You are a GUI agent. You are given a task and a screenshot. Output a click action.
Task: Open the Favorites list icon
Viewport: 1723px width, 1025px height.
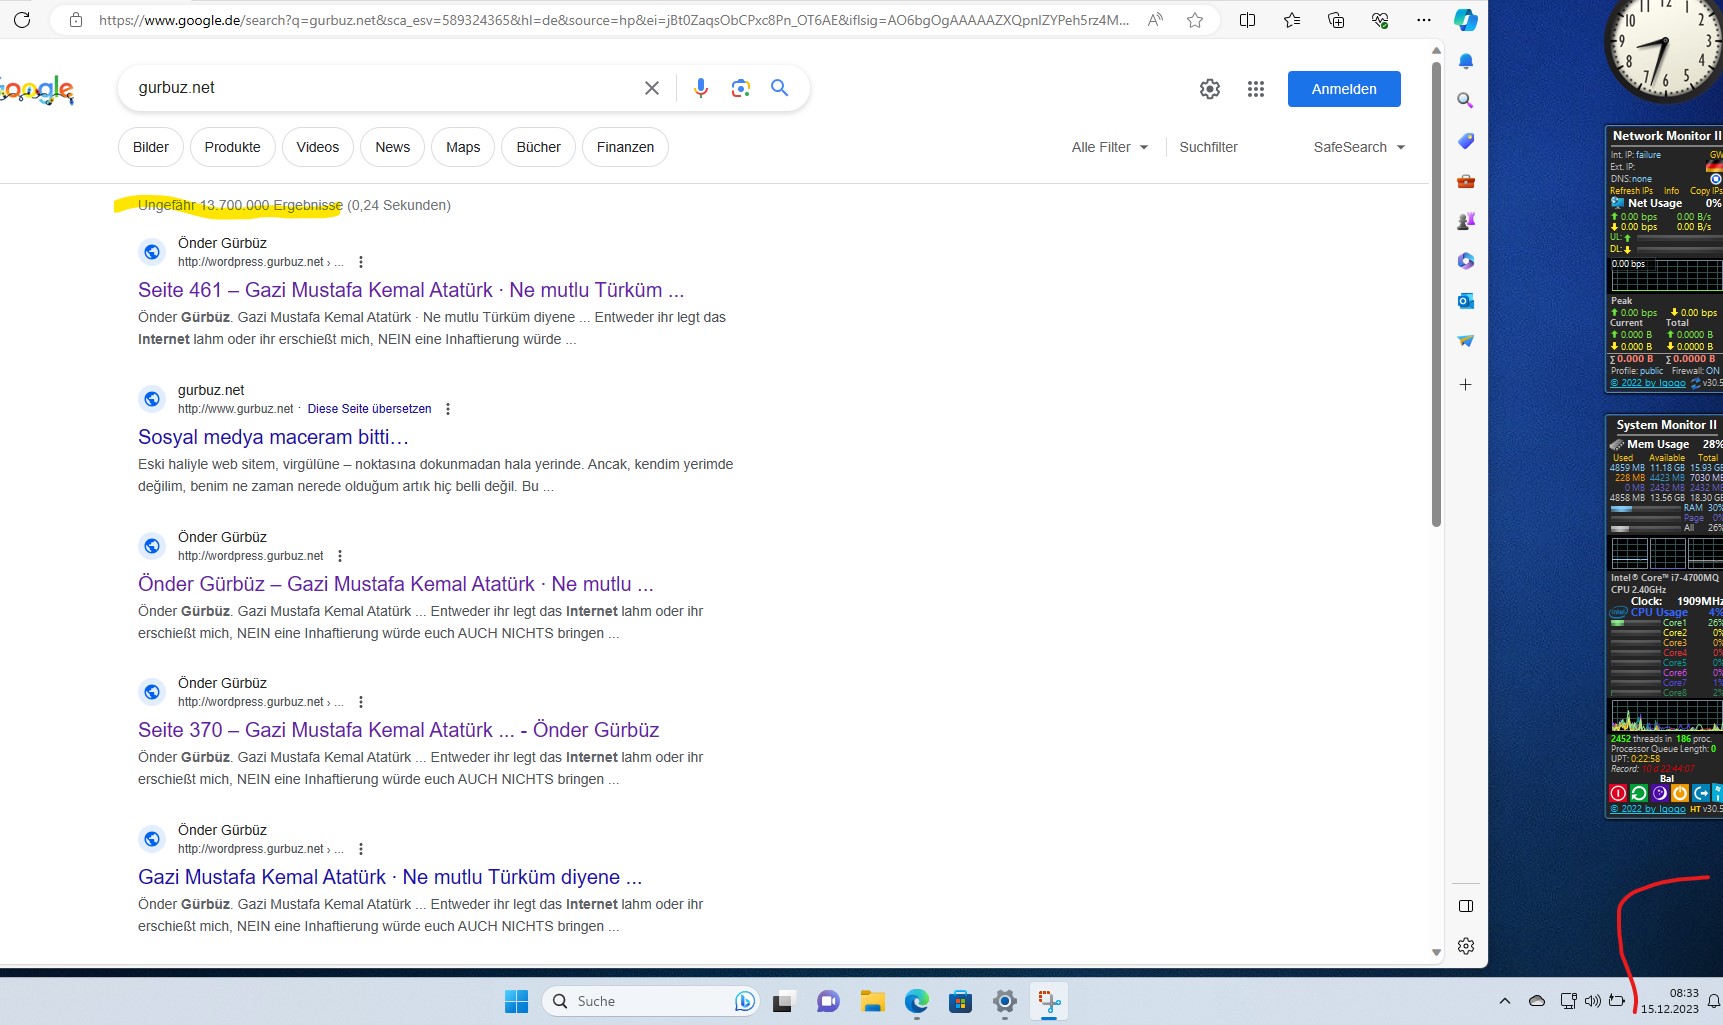1292,20
